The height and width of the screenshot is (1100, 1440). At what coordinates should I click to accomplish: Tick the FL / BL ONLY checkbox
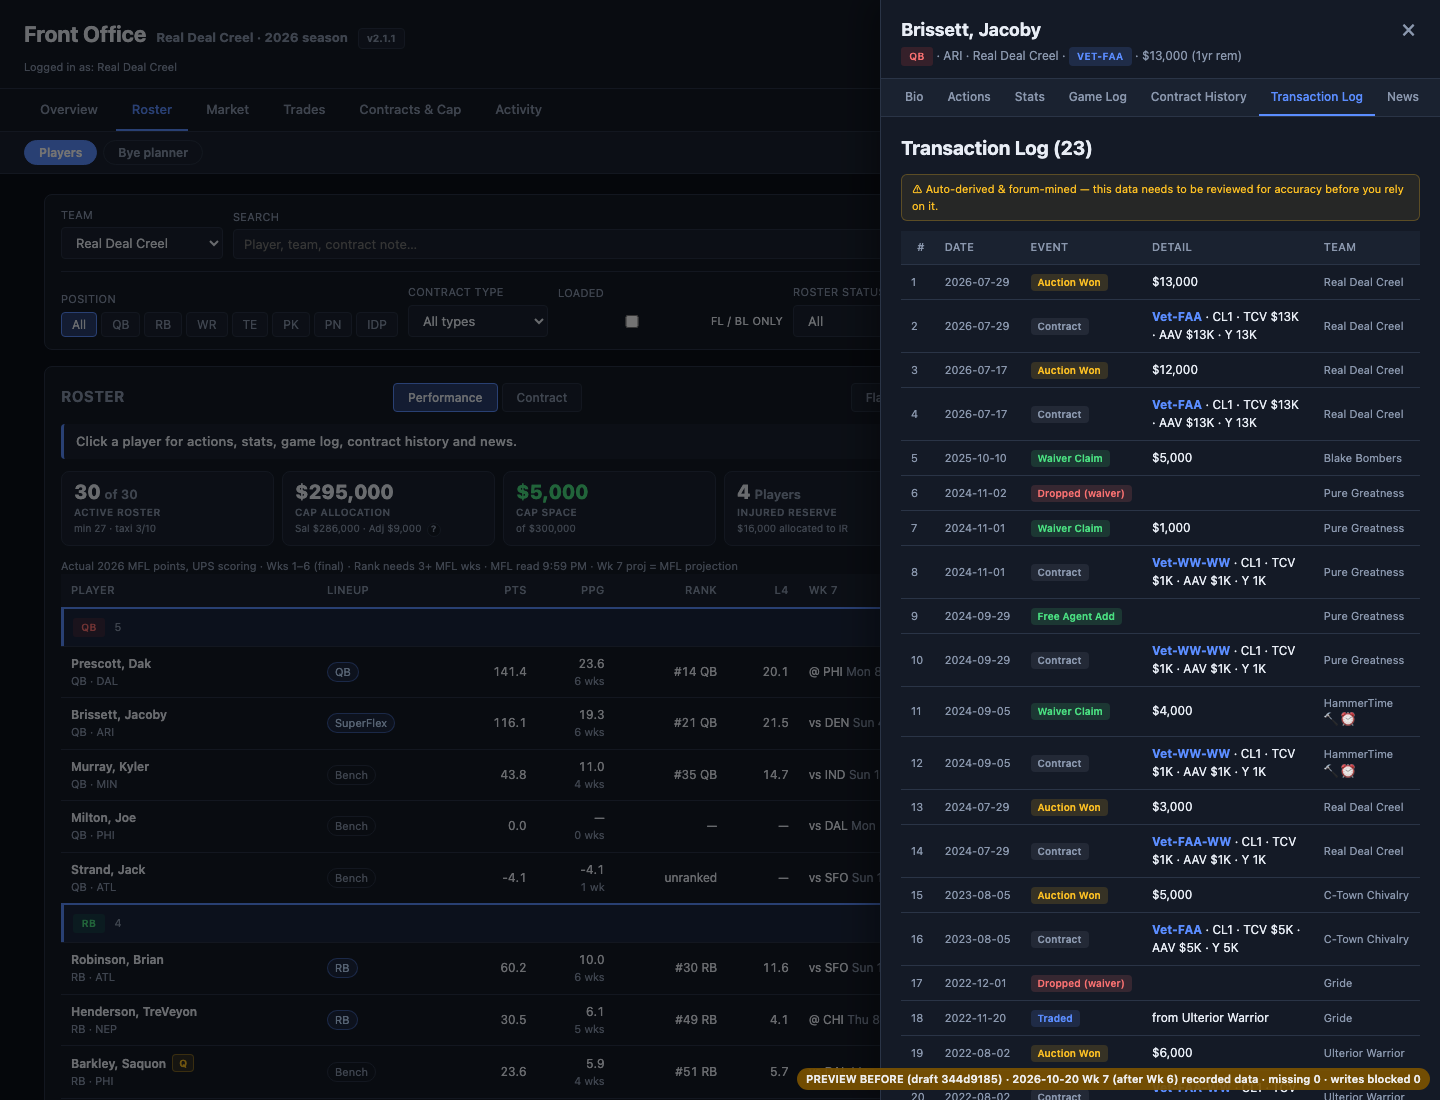click(x=632, y=321)
